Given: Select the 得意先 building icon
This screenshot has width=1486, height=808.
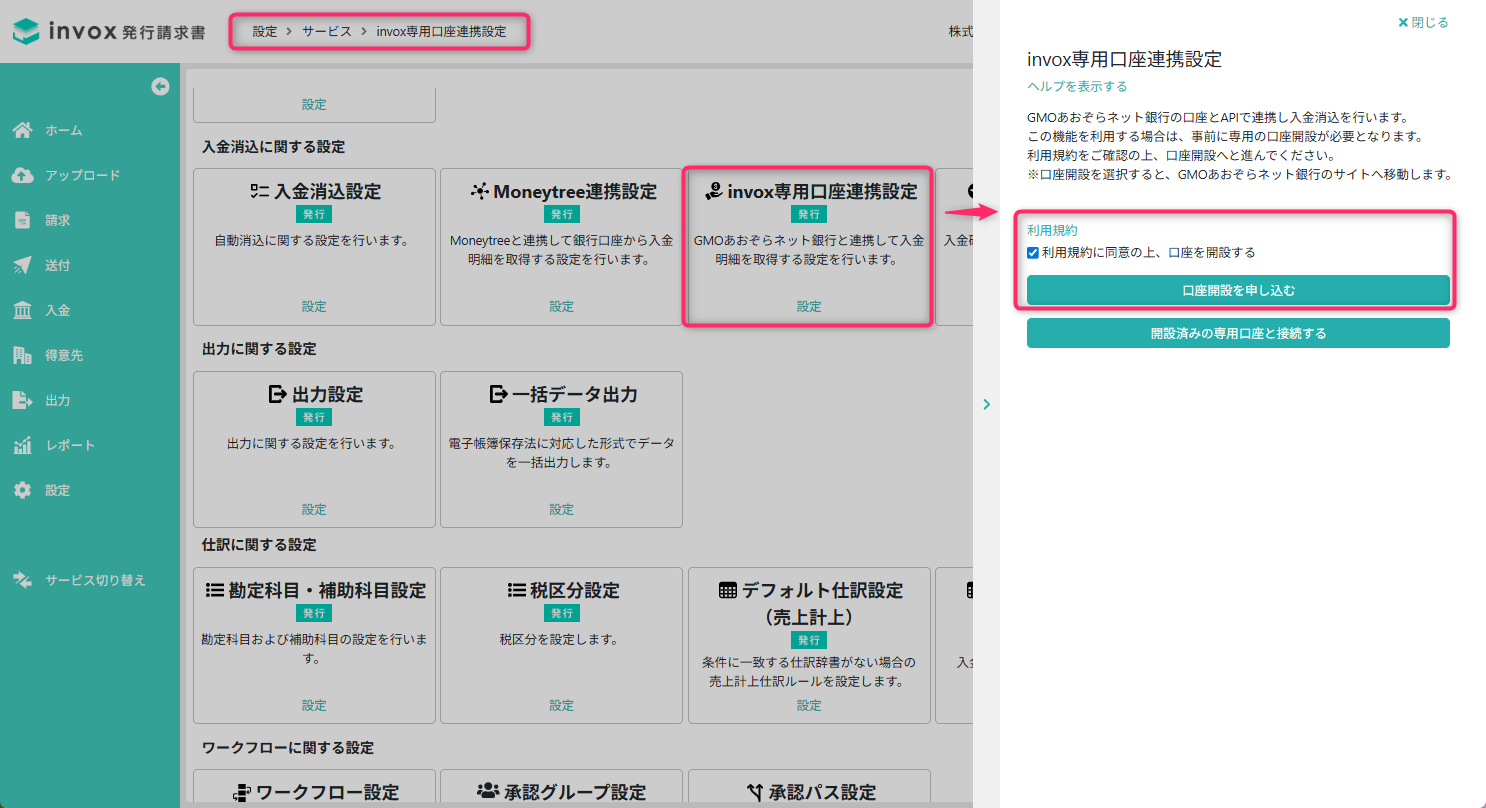Looking at the screenshot, I should tap(22, 355).
